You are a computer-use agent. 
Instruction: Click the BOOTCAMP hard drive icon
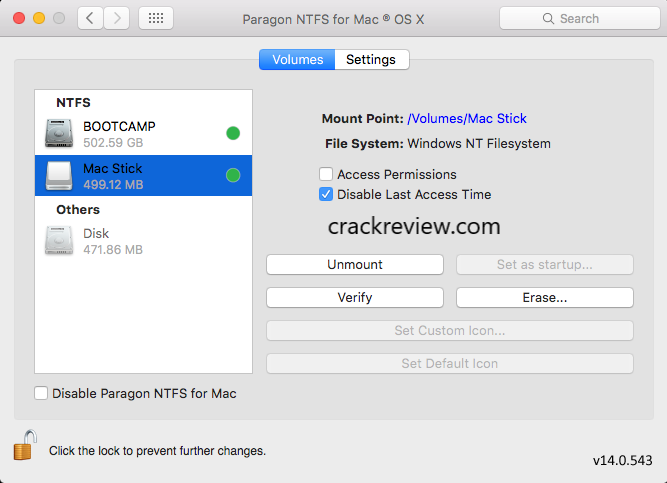59,134
